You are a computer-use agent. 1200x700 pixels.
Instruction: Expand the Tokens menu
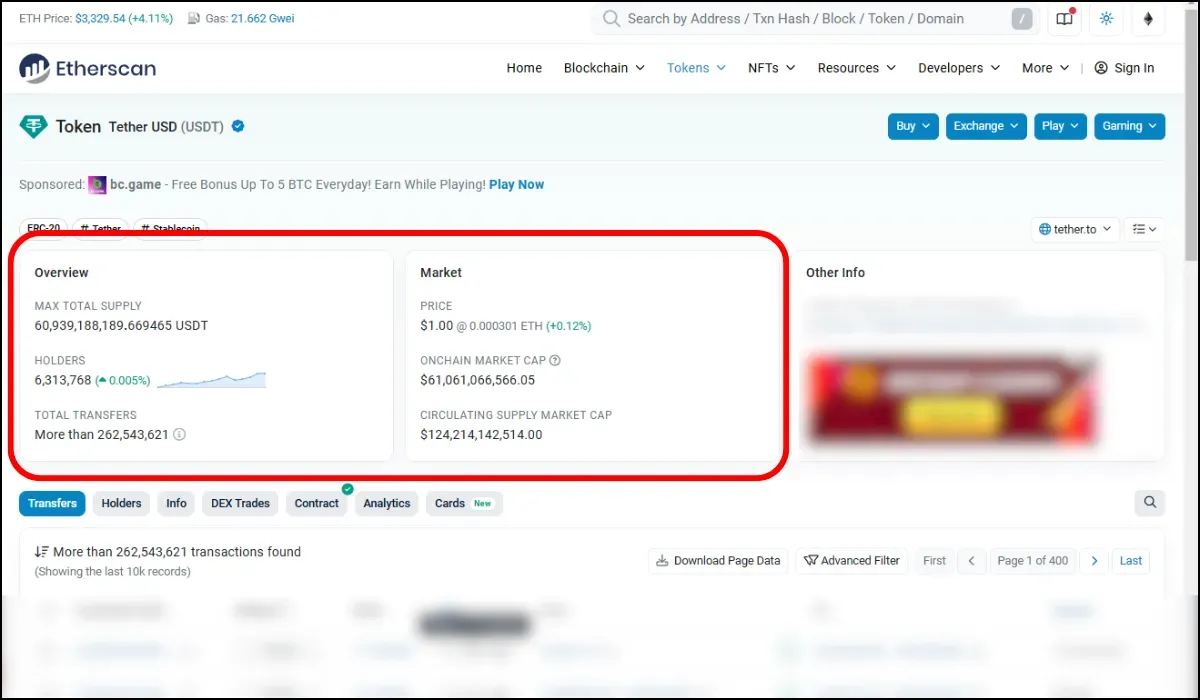click(696, 68)
